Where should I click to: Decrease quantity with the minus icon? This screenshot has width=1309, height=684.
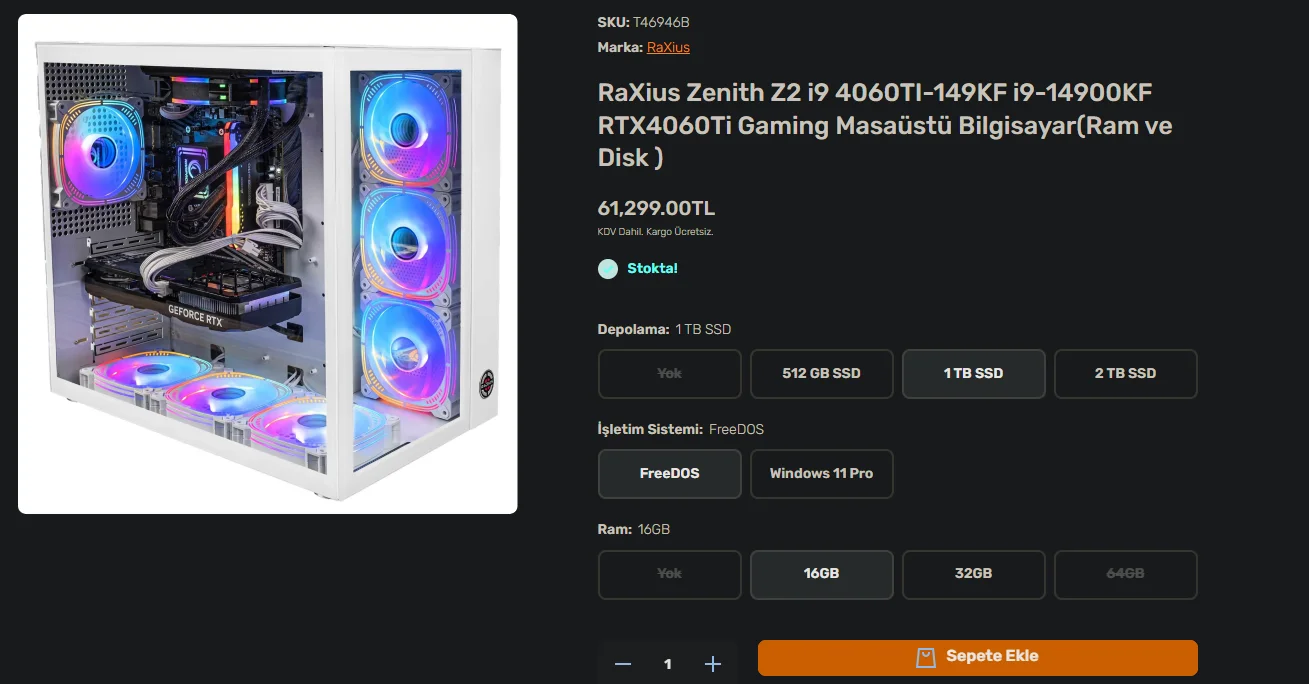tap(623, 664)
